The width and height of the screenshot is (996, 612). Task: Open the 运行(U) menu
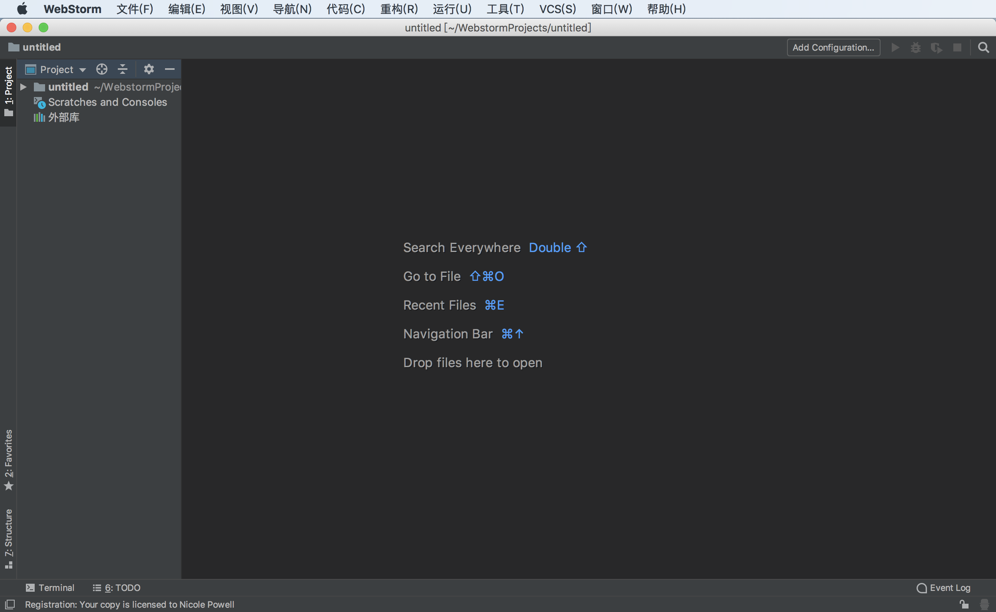pos(452,9)
